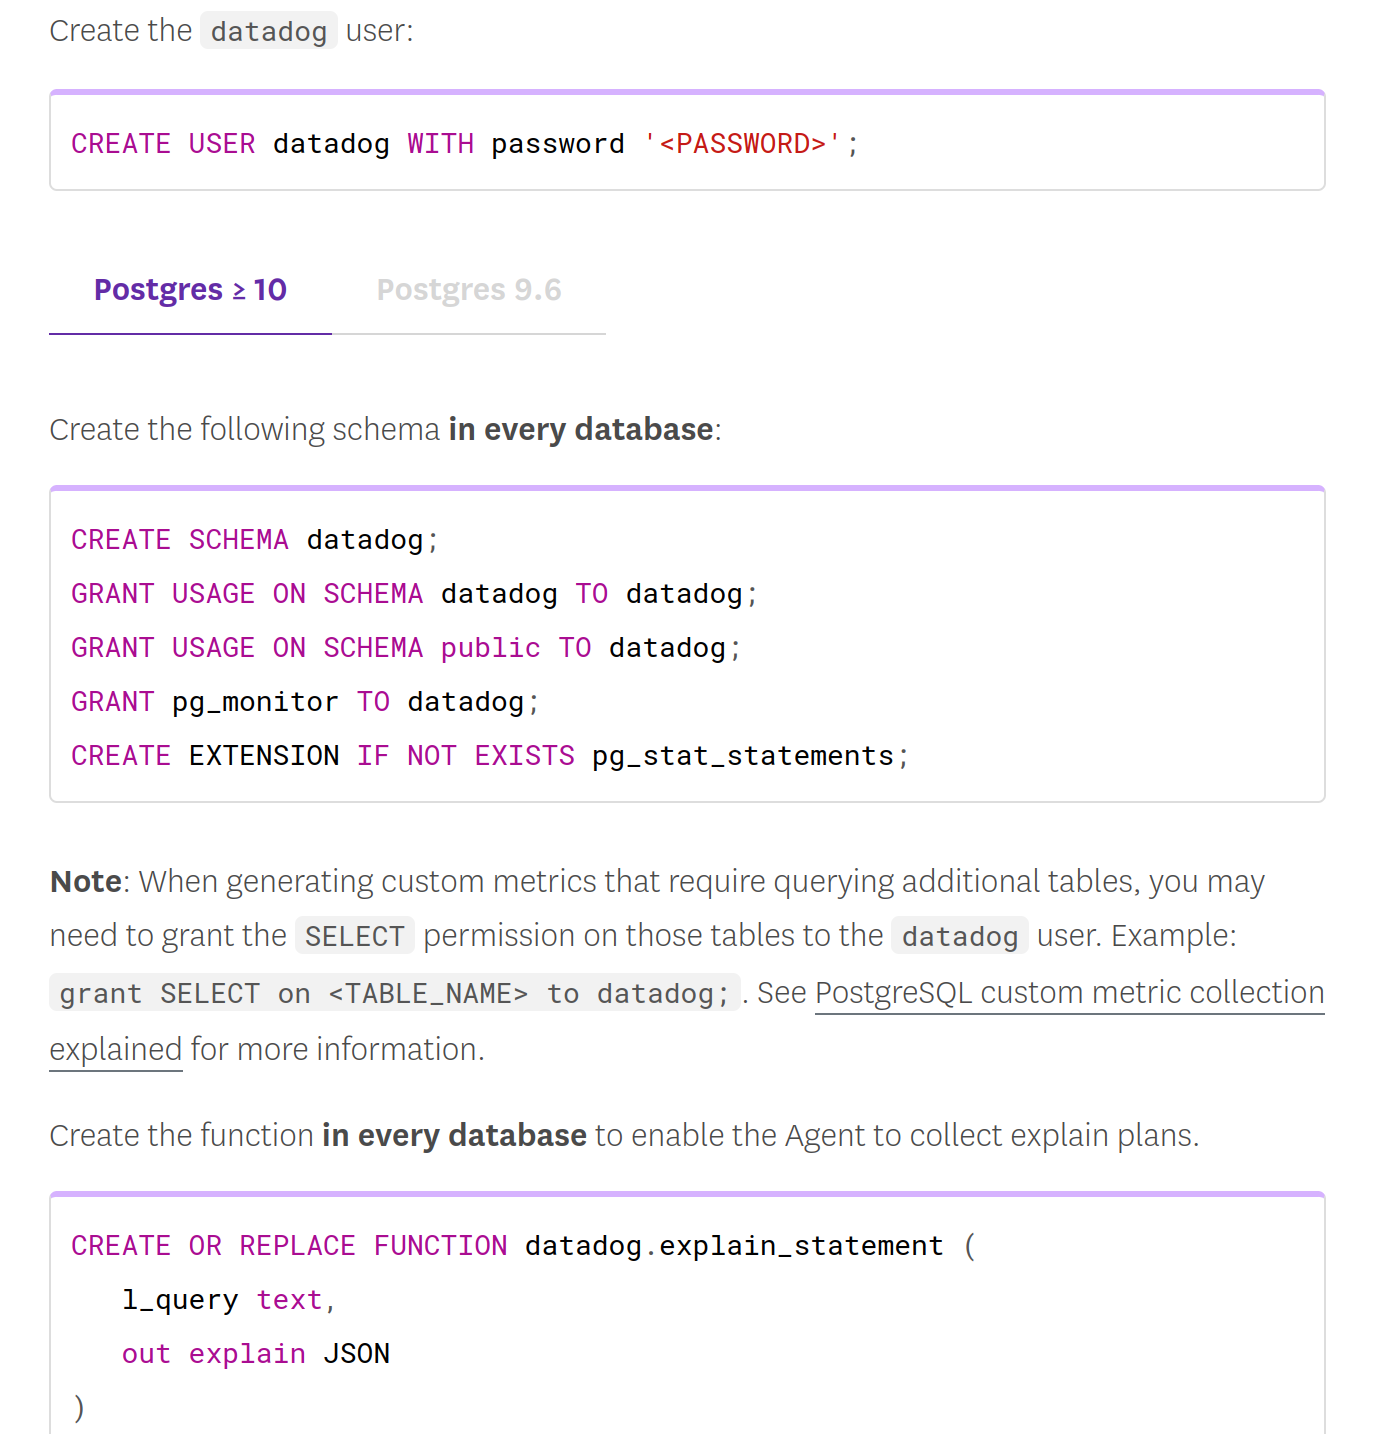Click the l_query text parameter line

[228, 1299]
